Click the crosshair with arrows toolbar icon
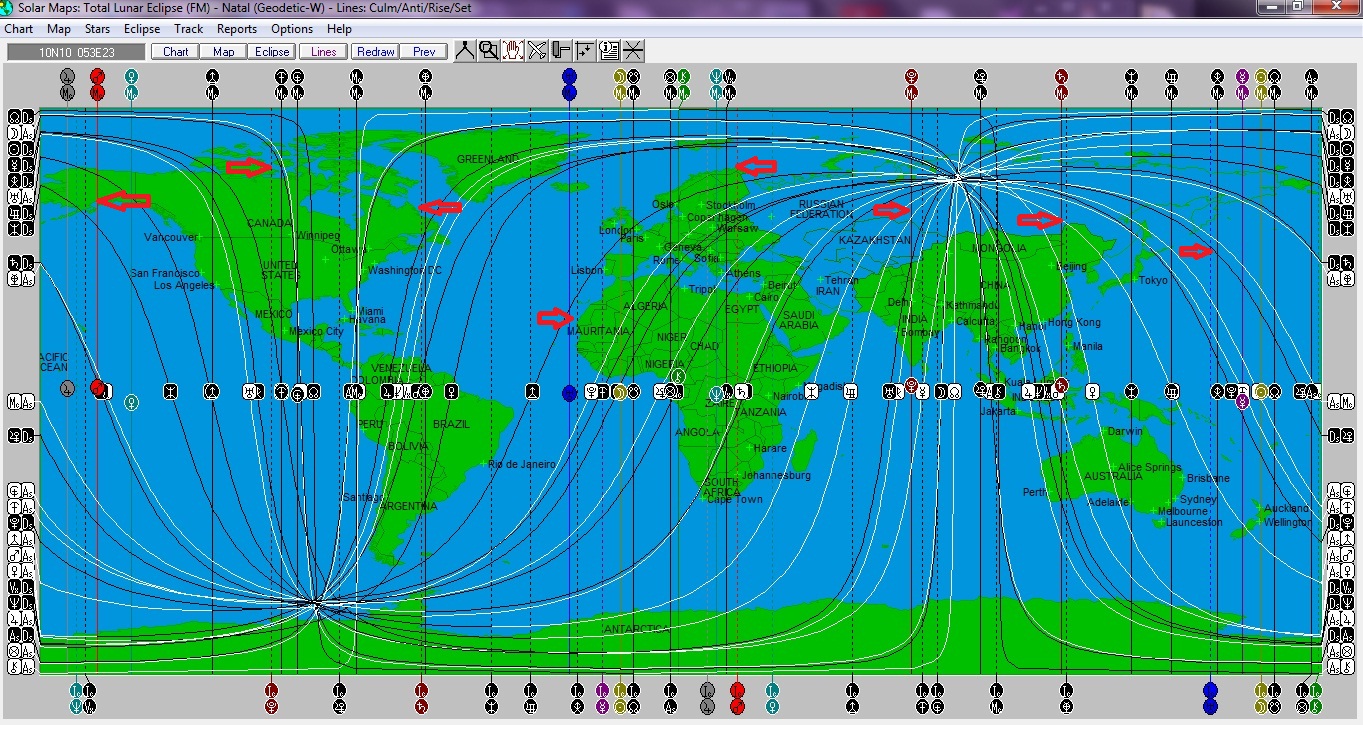Screen dimensions: 1363x730 click(585, 51)
